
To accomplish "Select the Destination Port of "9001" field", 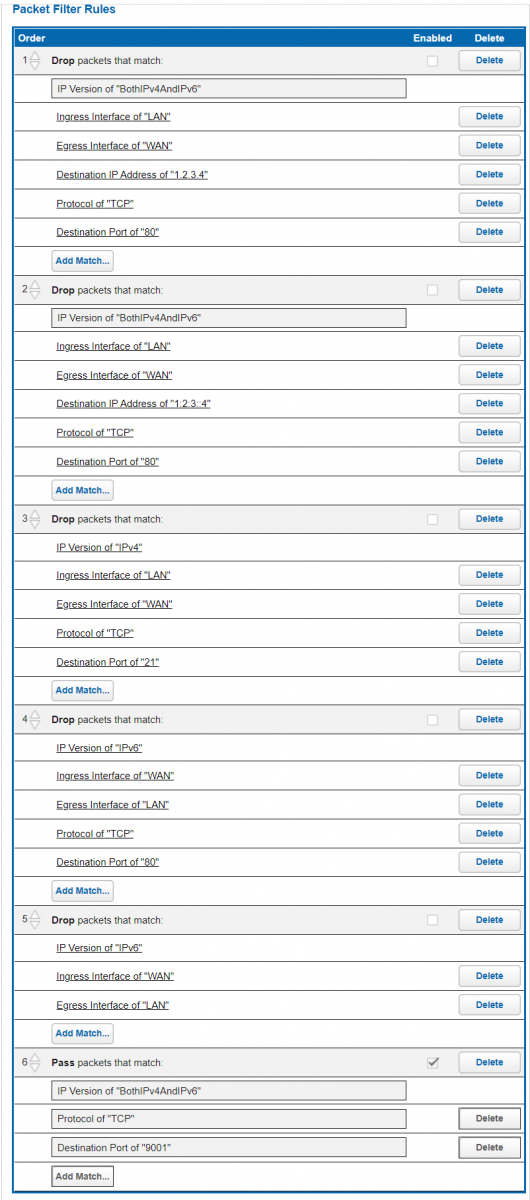I will [x=229, y=1147].
